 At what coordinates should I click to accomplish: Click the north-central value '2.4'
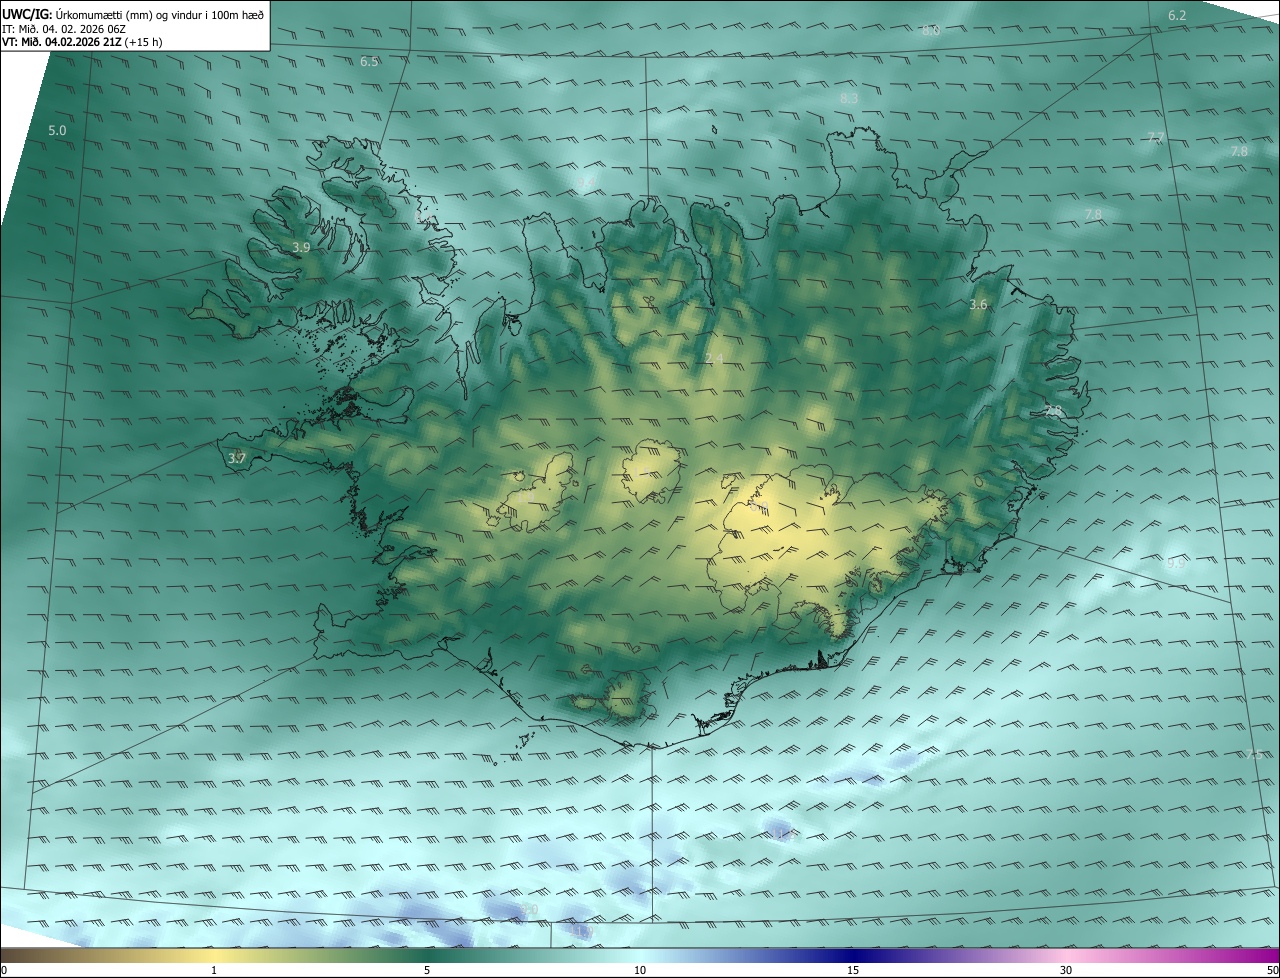714,358
